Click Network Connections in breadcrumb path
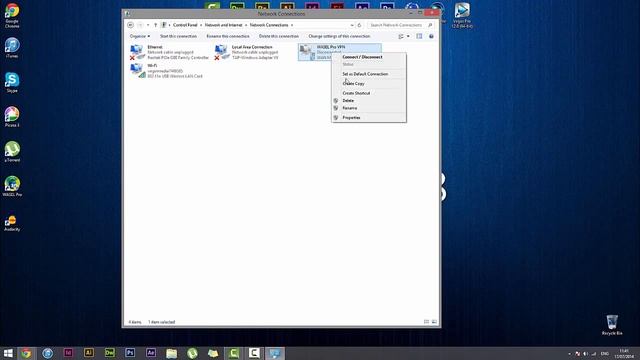 point(269,25)
